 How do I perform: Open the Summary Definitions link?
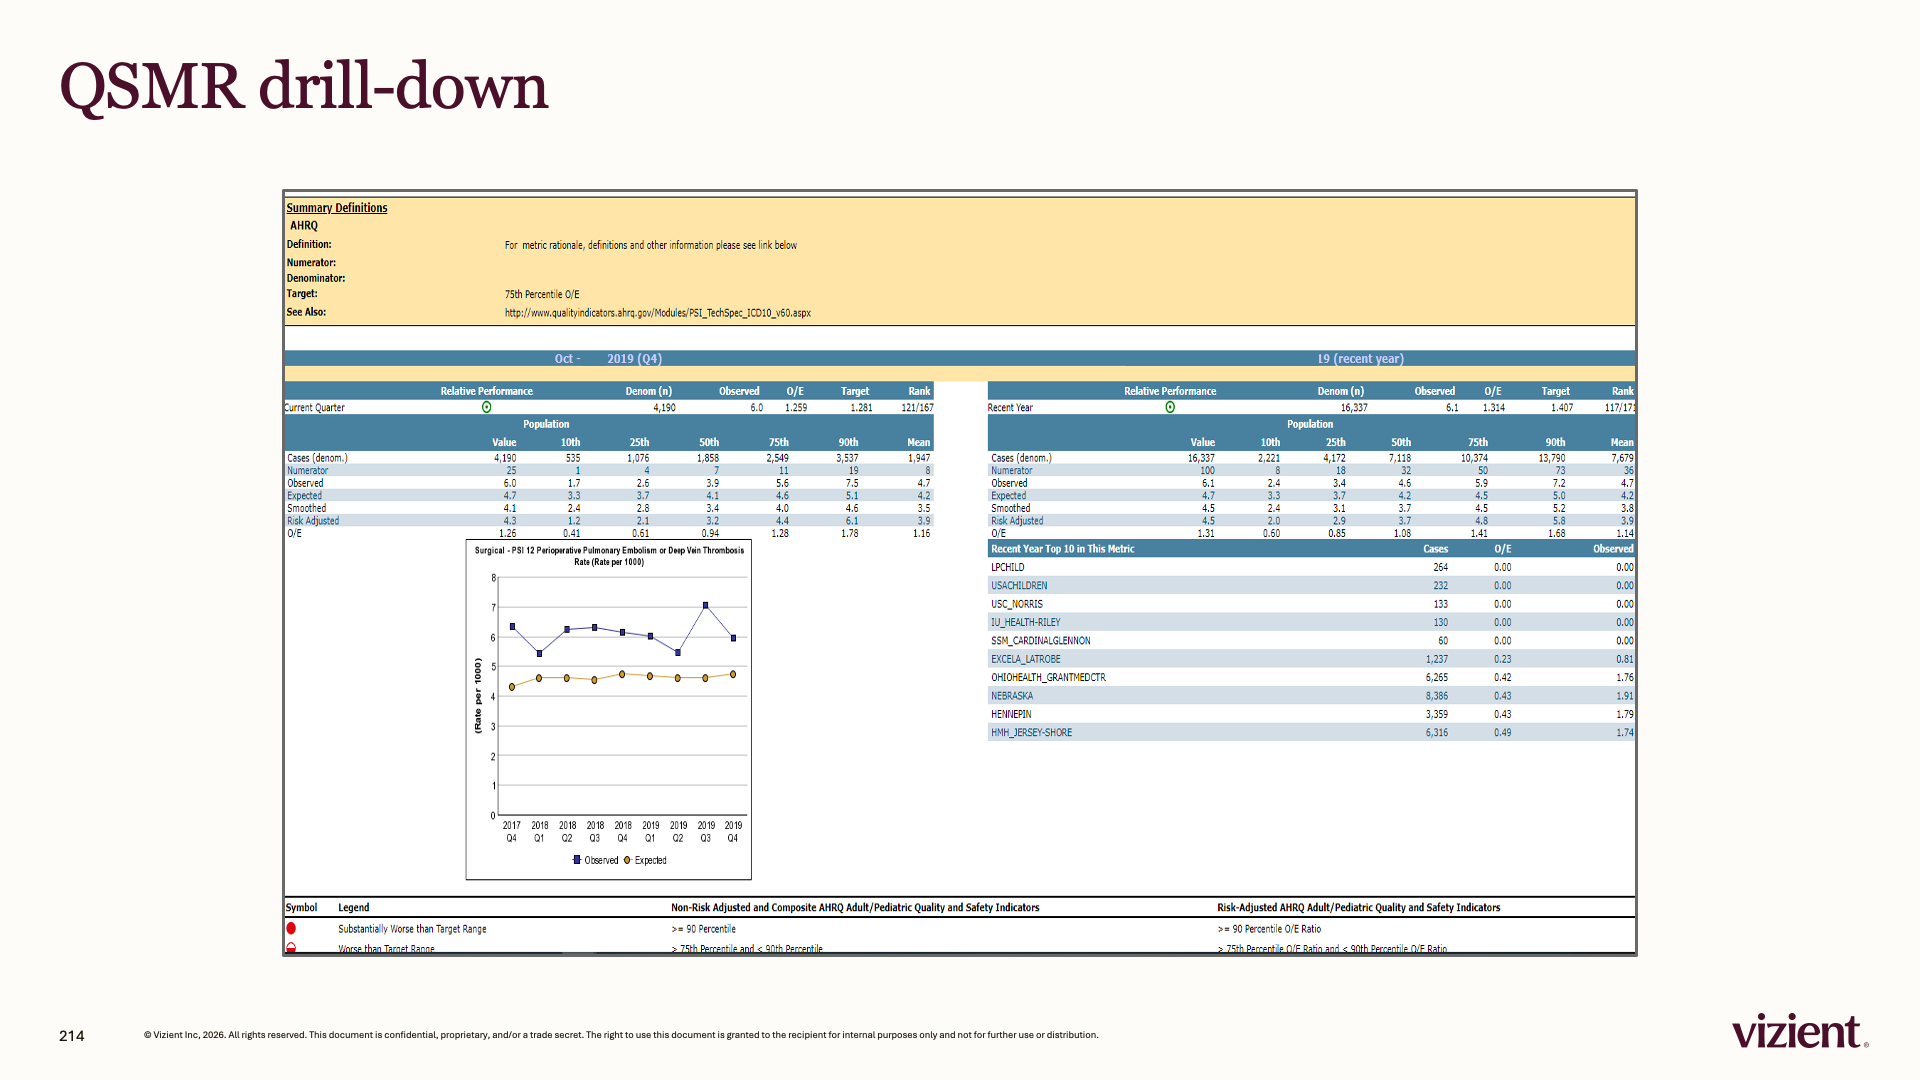[x=337, y=208]
